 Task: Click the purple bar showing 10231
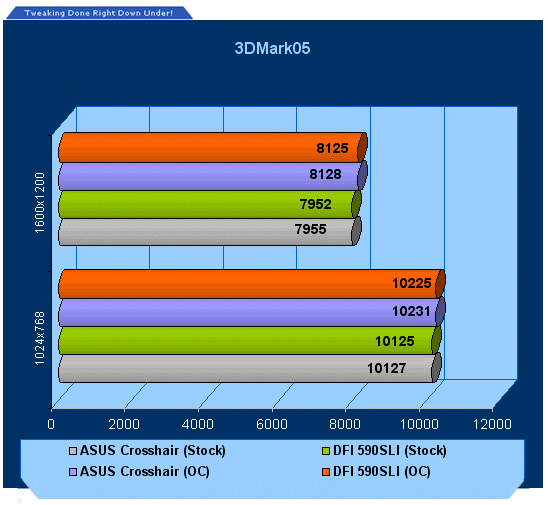coord(252,312)
